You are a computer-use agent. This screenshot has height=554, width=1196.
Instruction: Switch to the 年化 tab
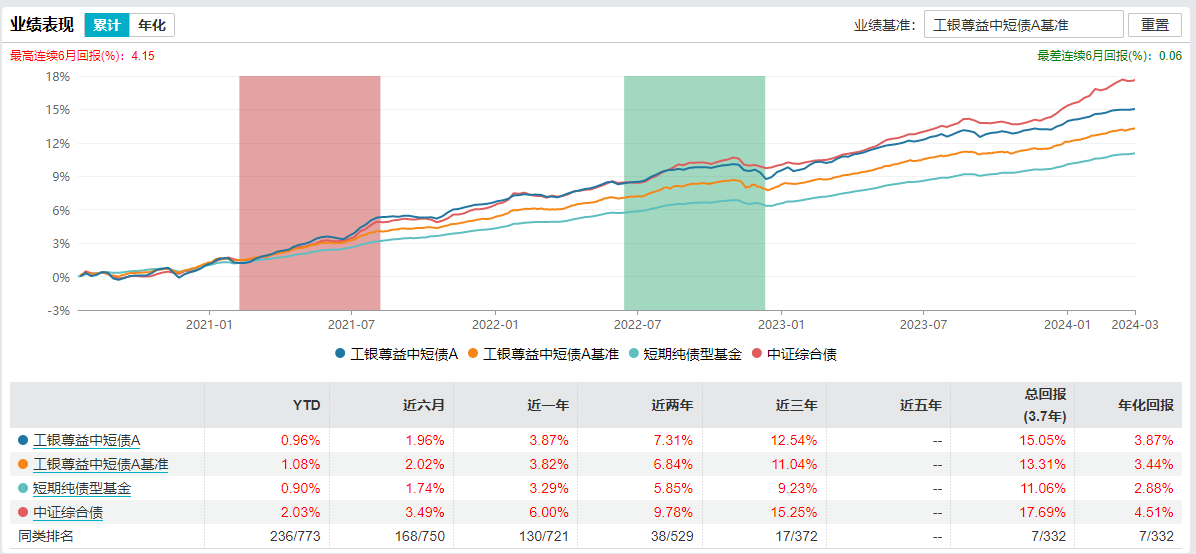click(152, 25)
